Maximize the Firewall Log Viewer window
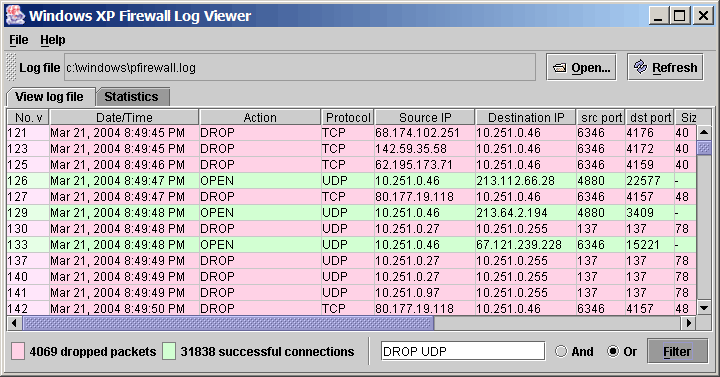The image size is (720, 377). (680, 16)
